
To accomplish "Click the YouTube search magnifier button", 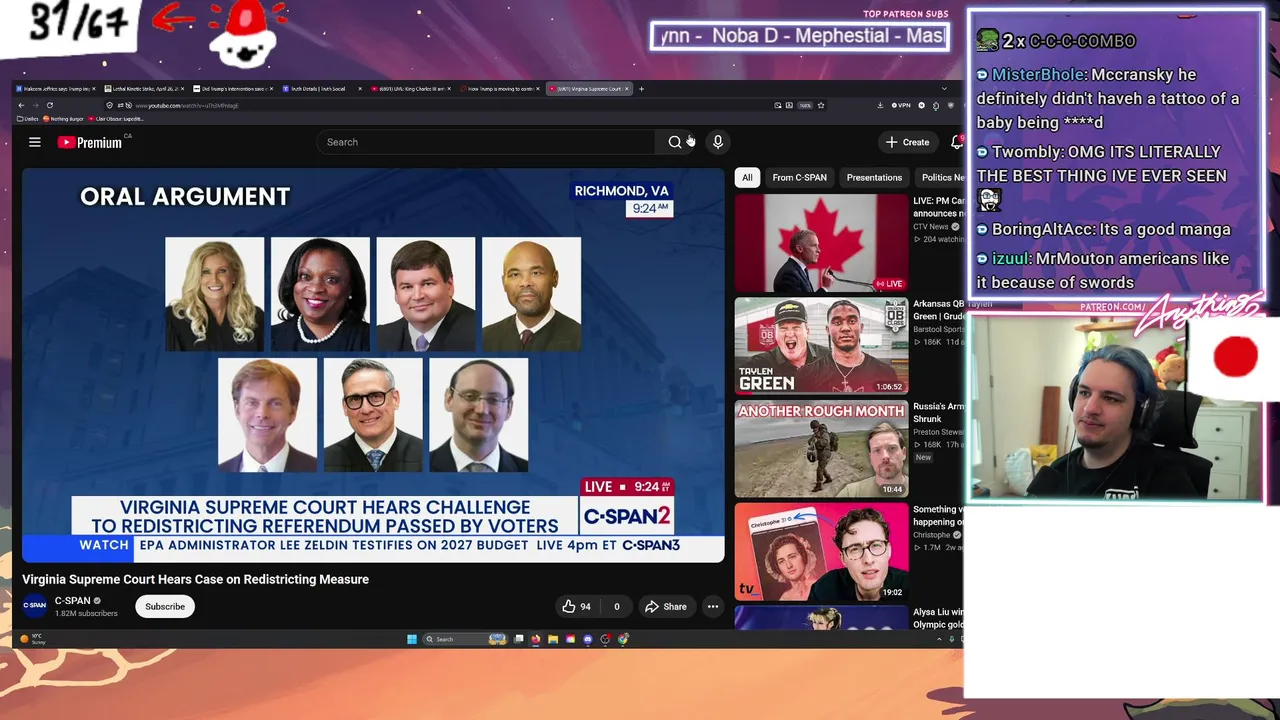I will [x=675, y=142].
